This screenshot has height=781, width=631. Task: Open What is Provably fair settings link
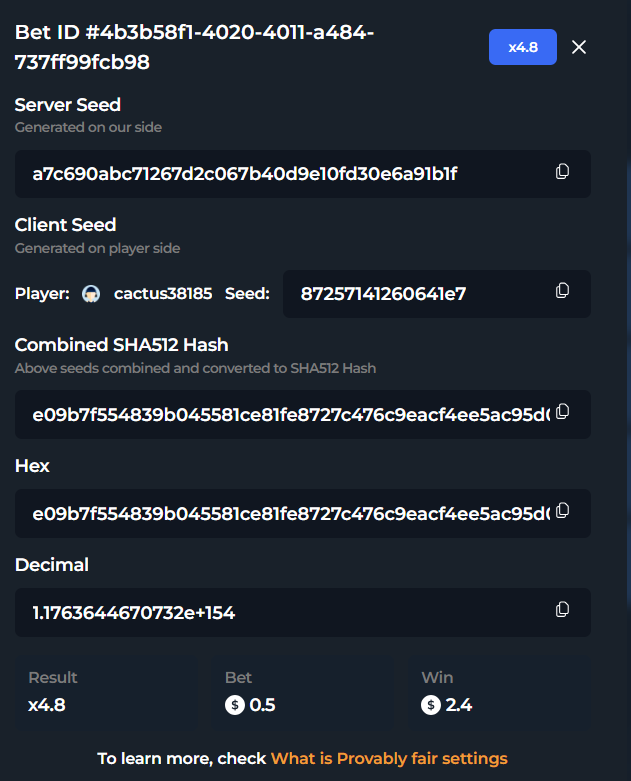pyautogui.click(x=389, y=758)
